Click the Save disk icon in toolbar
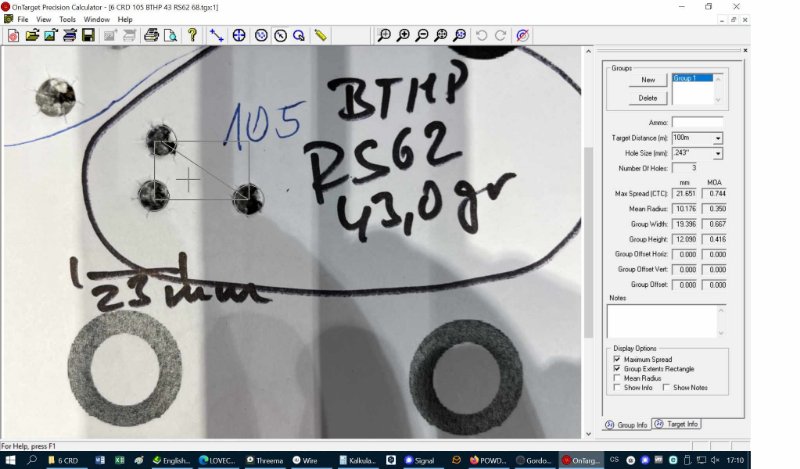This screenshot has width=800, height=469. click(x=88, y=35)
